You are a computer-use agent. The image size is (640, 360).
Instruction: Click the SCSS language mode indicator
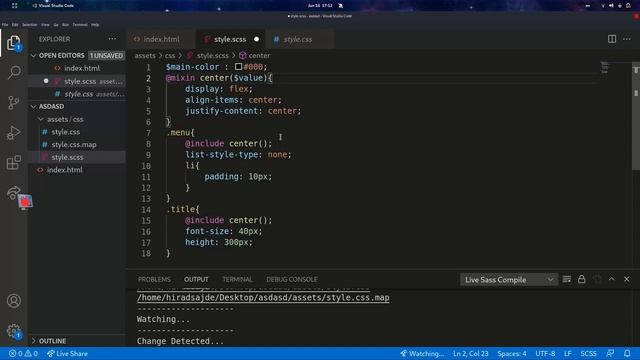coord(588,353)
